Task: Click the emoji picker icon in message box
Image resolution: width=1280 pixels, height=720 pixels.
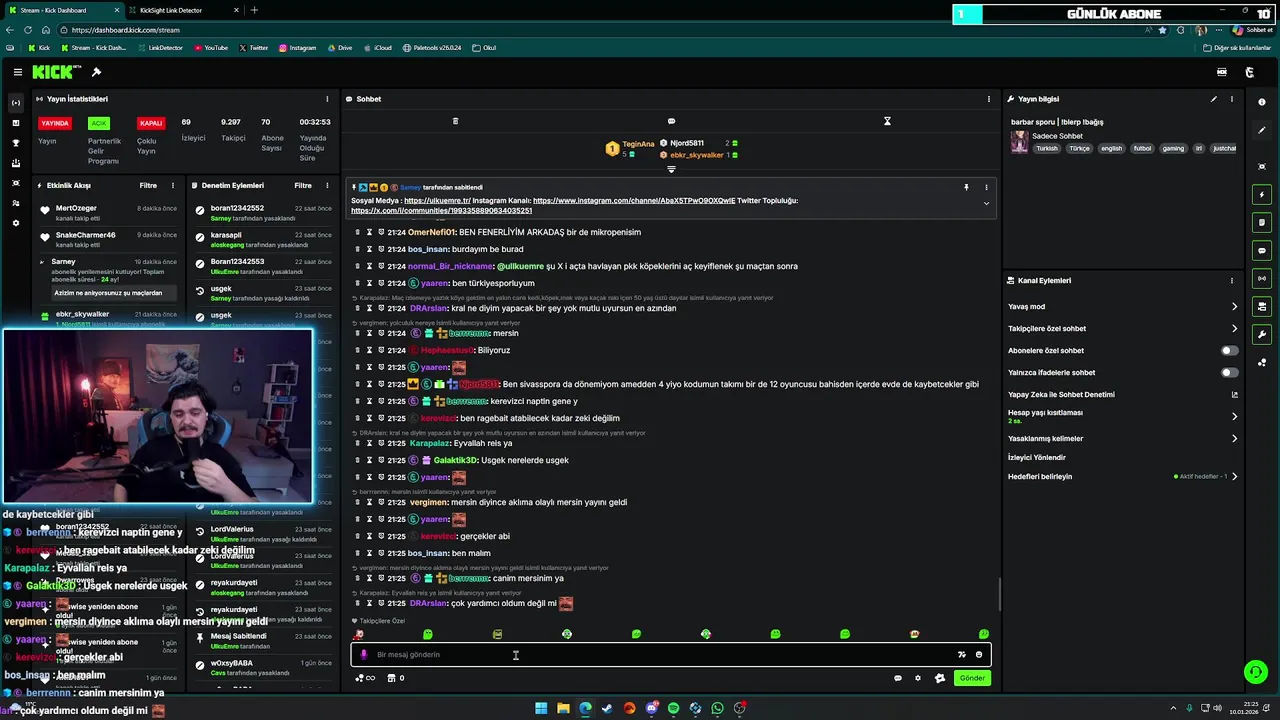Action: pos(979,655)
